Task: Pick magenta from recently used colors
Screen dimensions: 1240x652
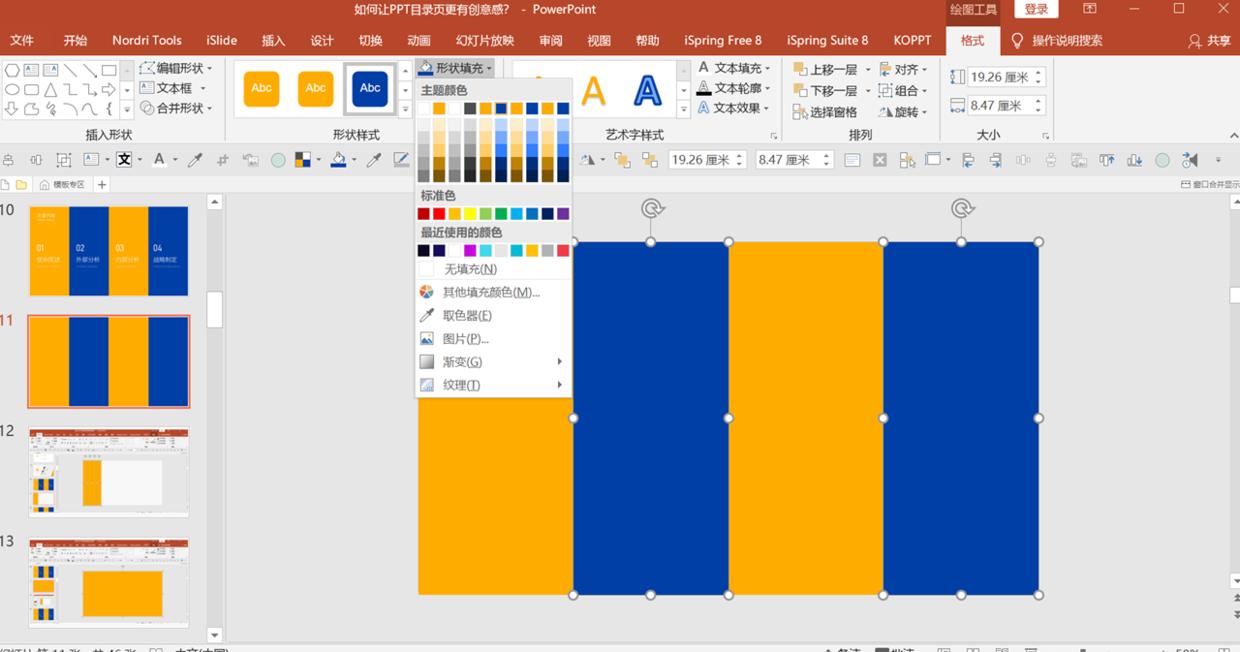Action: pyautogui.click(x=470, y=251)
